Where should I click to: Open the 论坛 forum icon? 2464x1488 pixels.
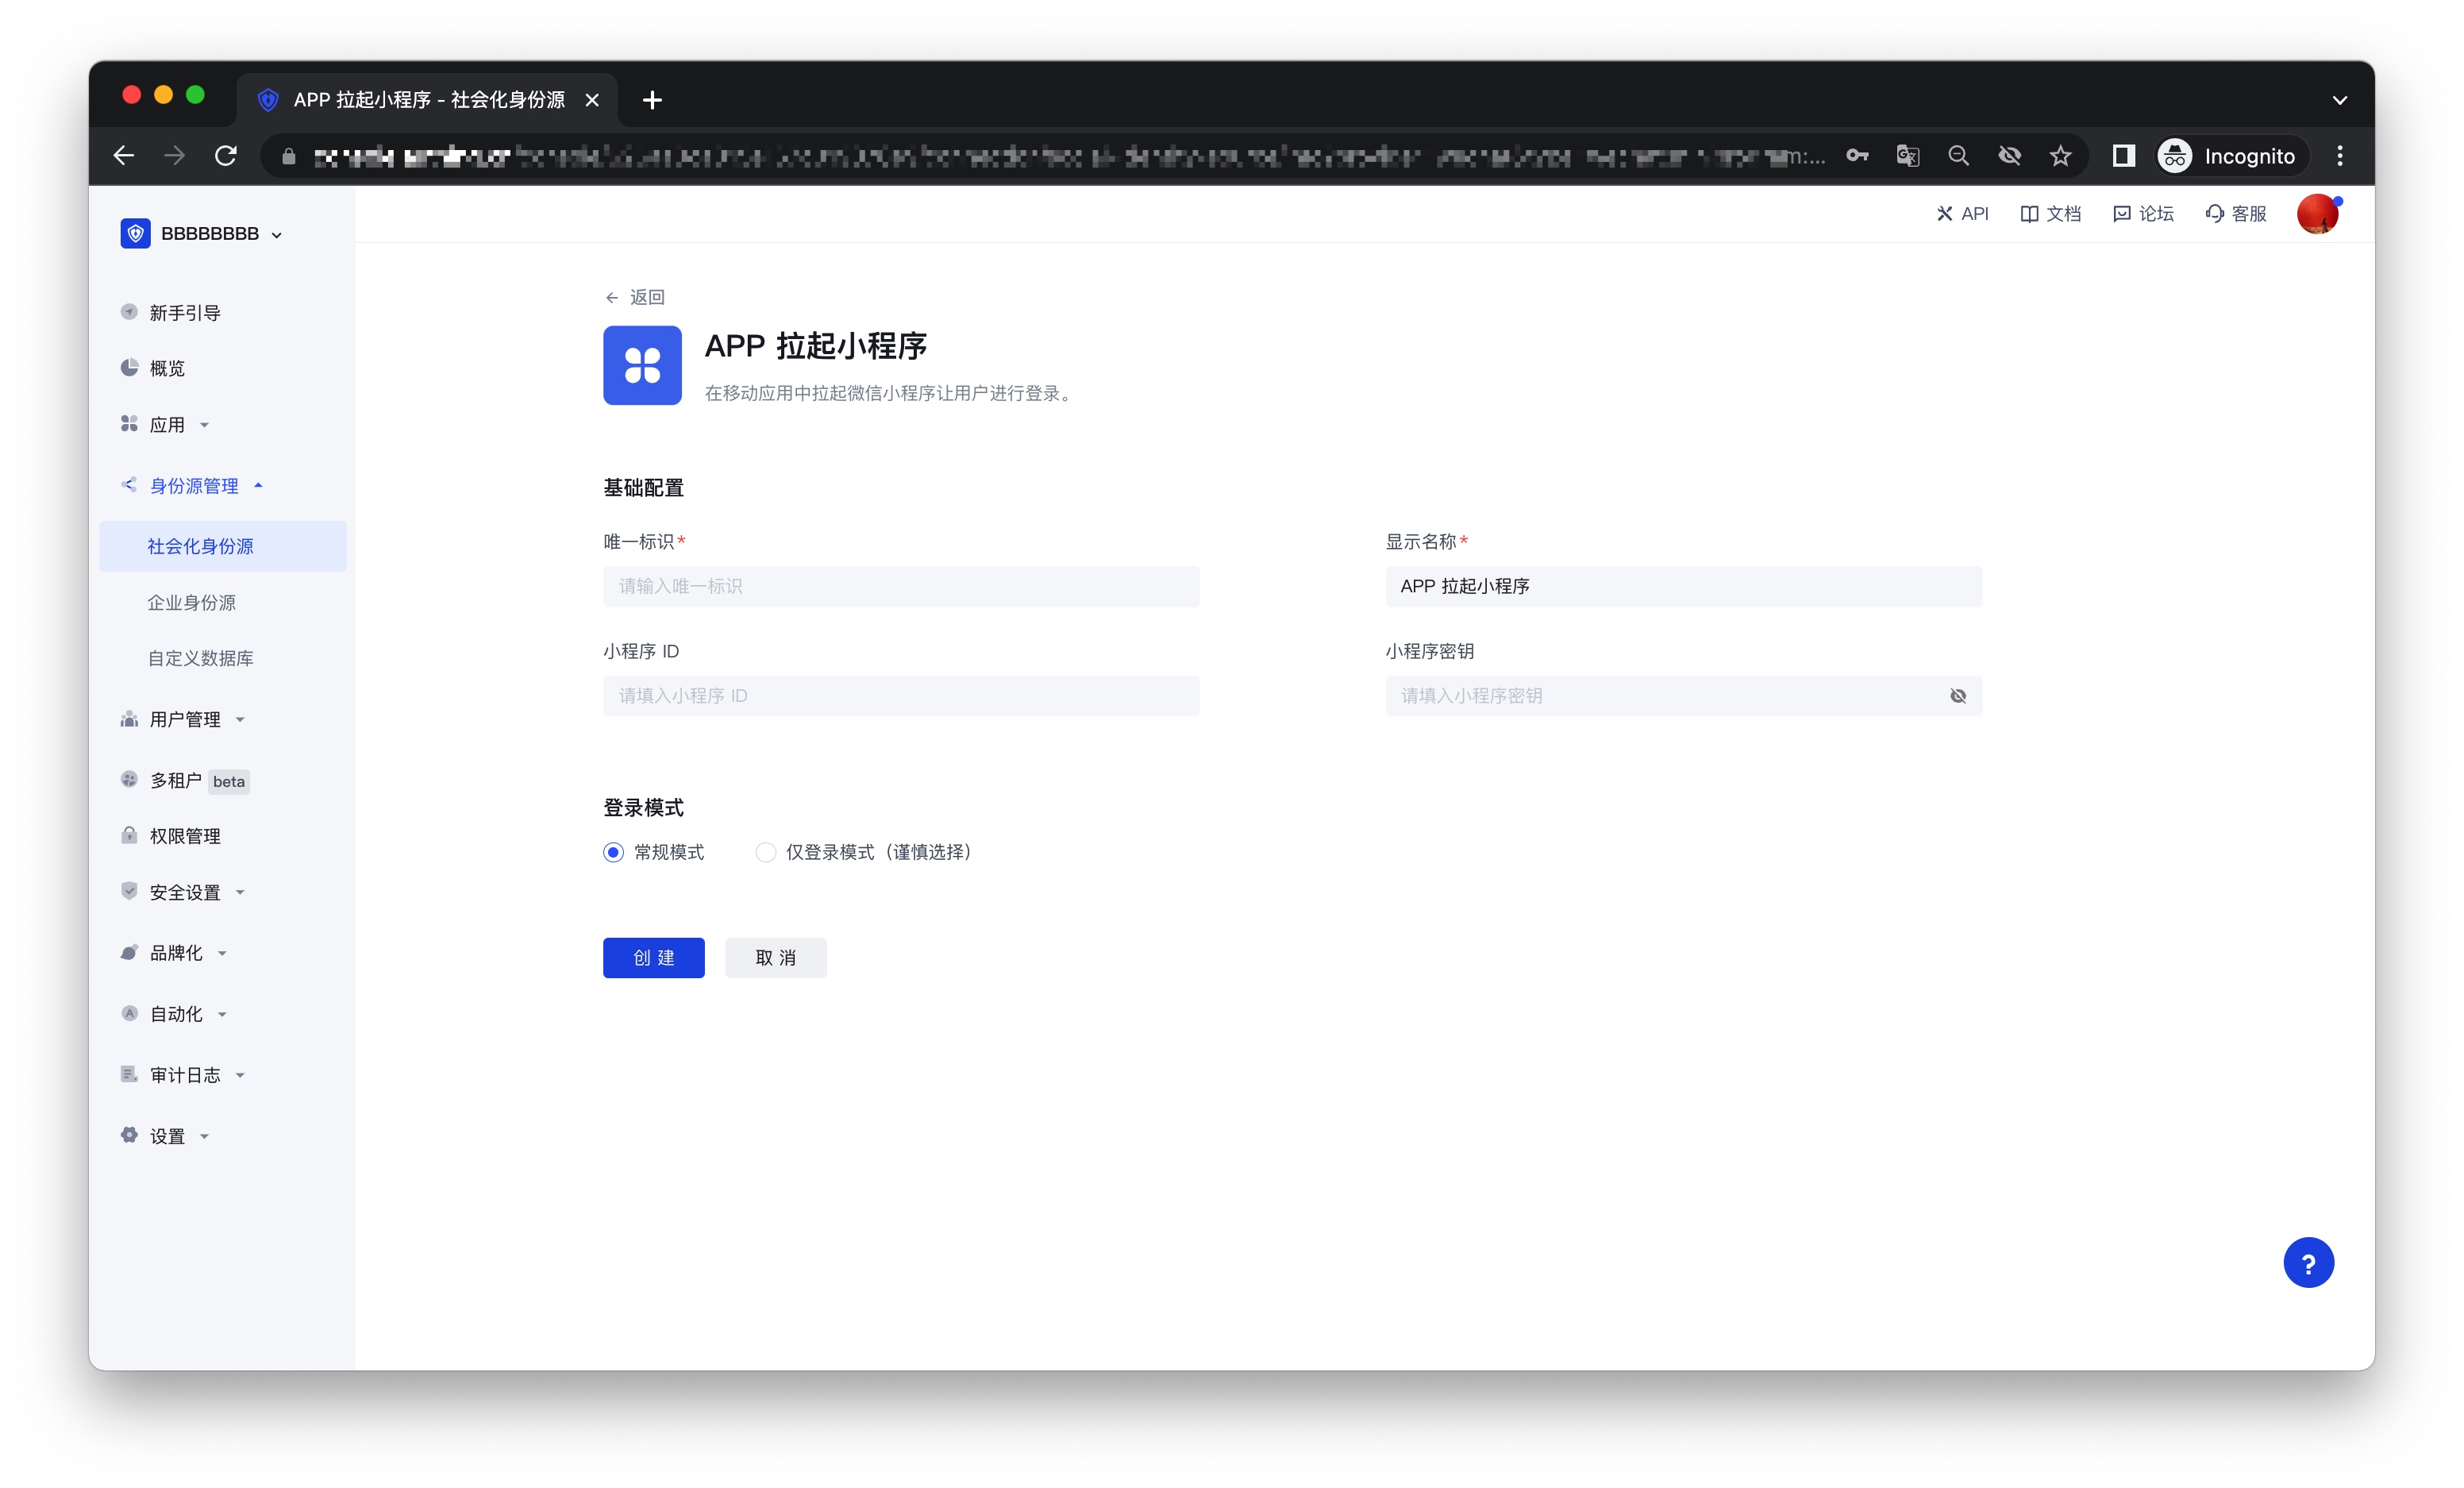tap(2121, 214)
